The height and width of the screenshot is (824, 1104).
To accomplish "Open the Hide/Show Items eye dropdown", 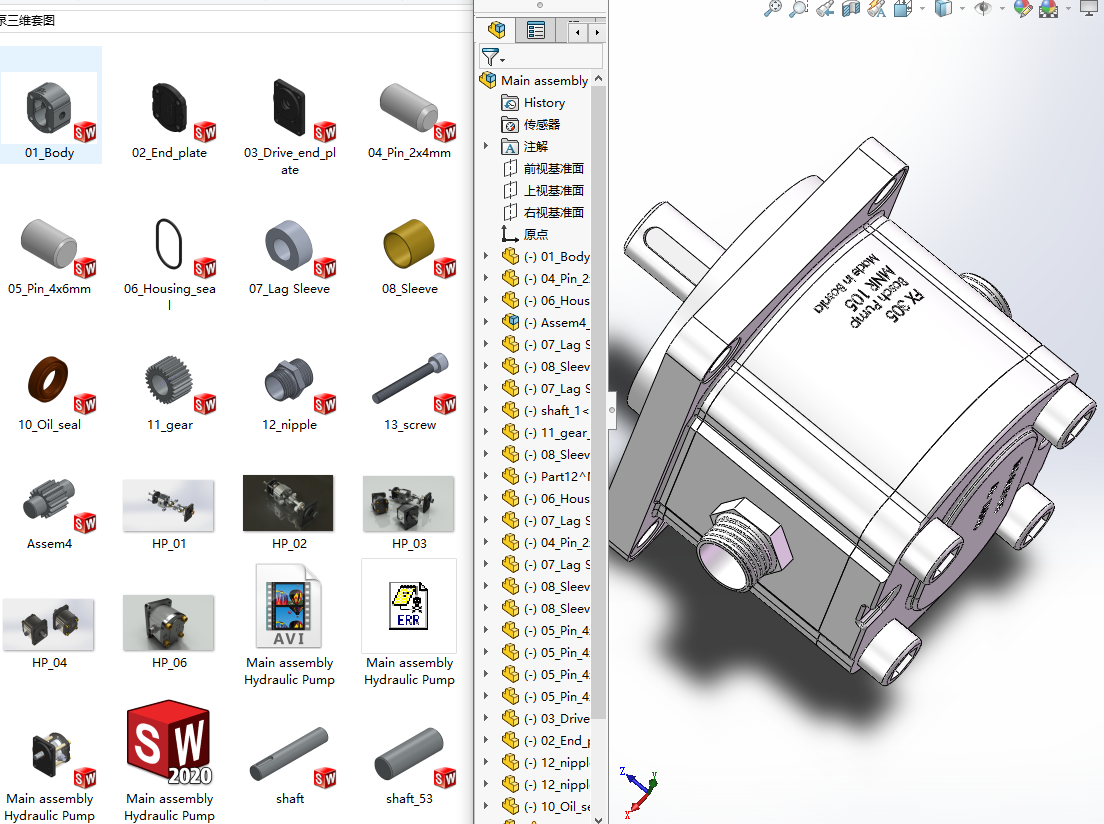I will tap(983, 9).
